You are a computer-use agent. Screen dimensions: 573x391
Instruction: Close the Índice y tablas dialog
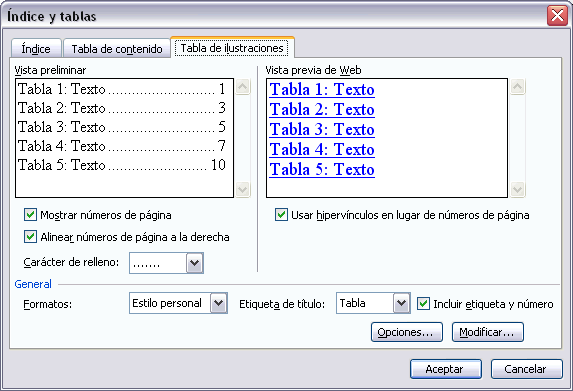coord(557,16)
